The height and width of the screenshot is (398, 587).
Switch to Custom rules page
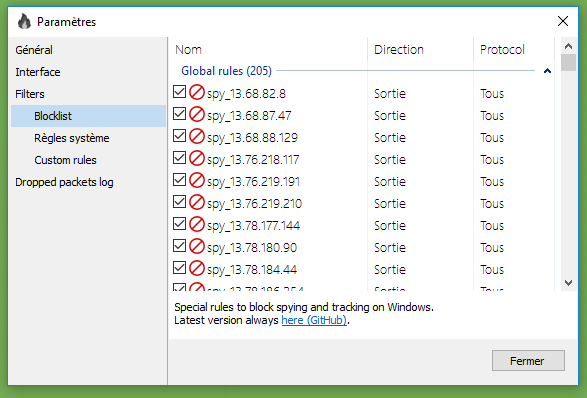(x=65, y=160)
